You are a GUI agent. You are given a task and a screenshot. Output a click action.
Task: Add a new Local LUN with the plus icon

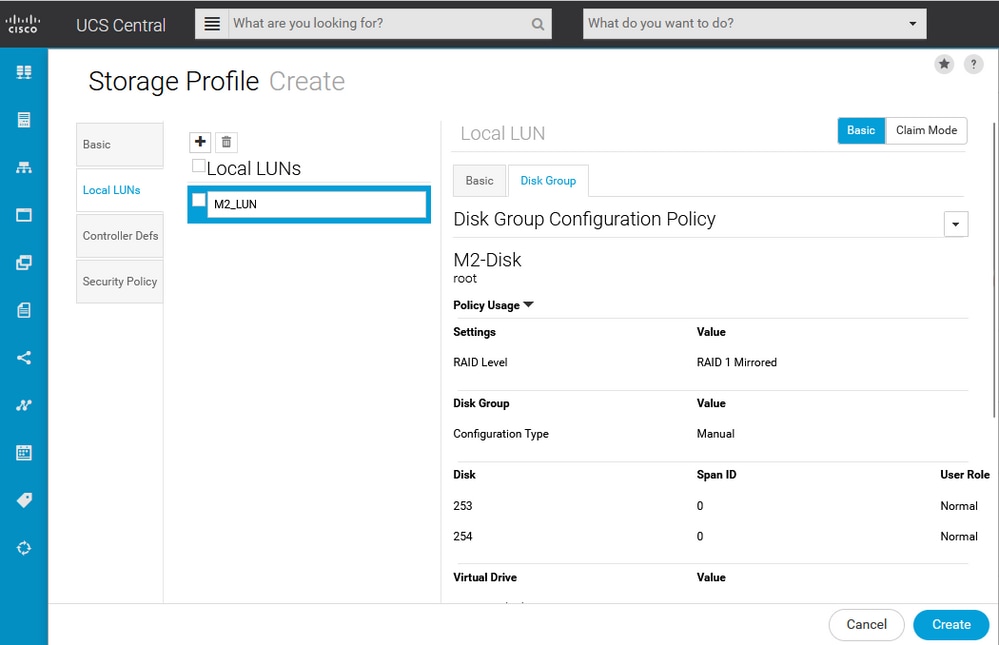click(199, 141)
